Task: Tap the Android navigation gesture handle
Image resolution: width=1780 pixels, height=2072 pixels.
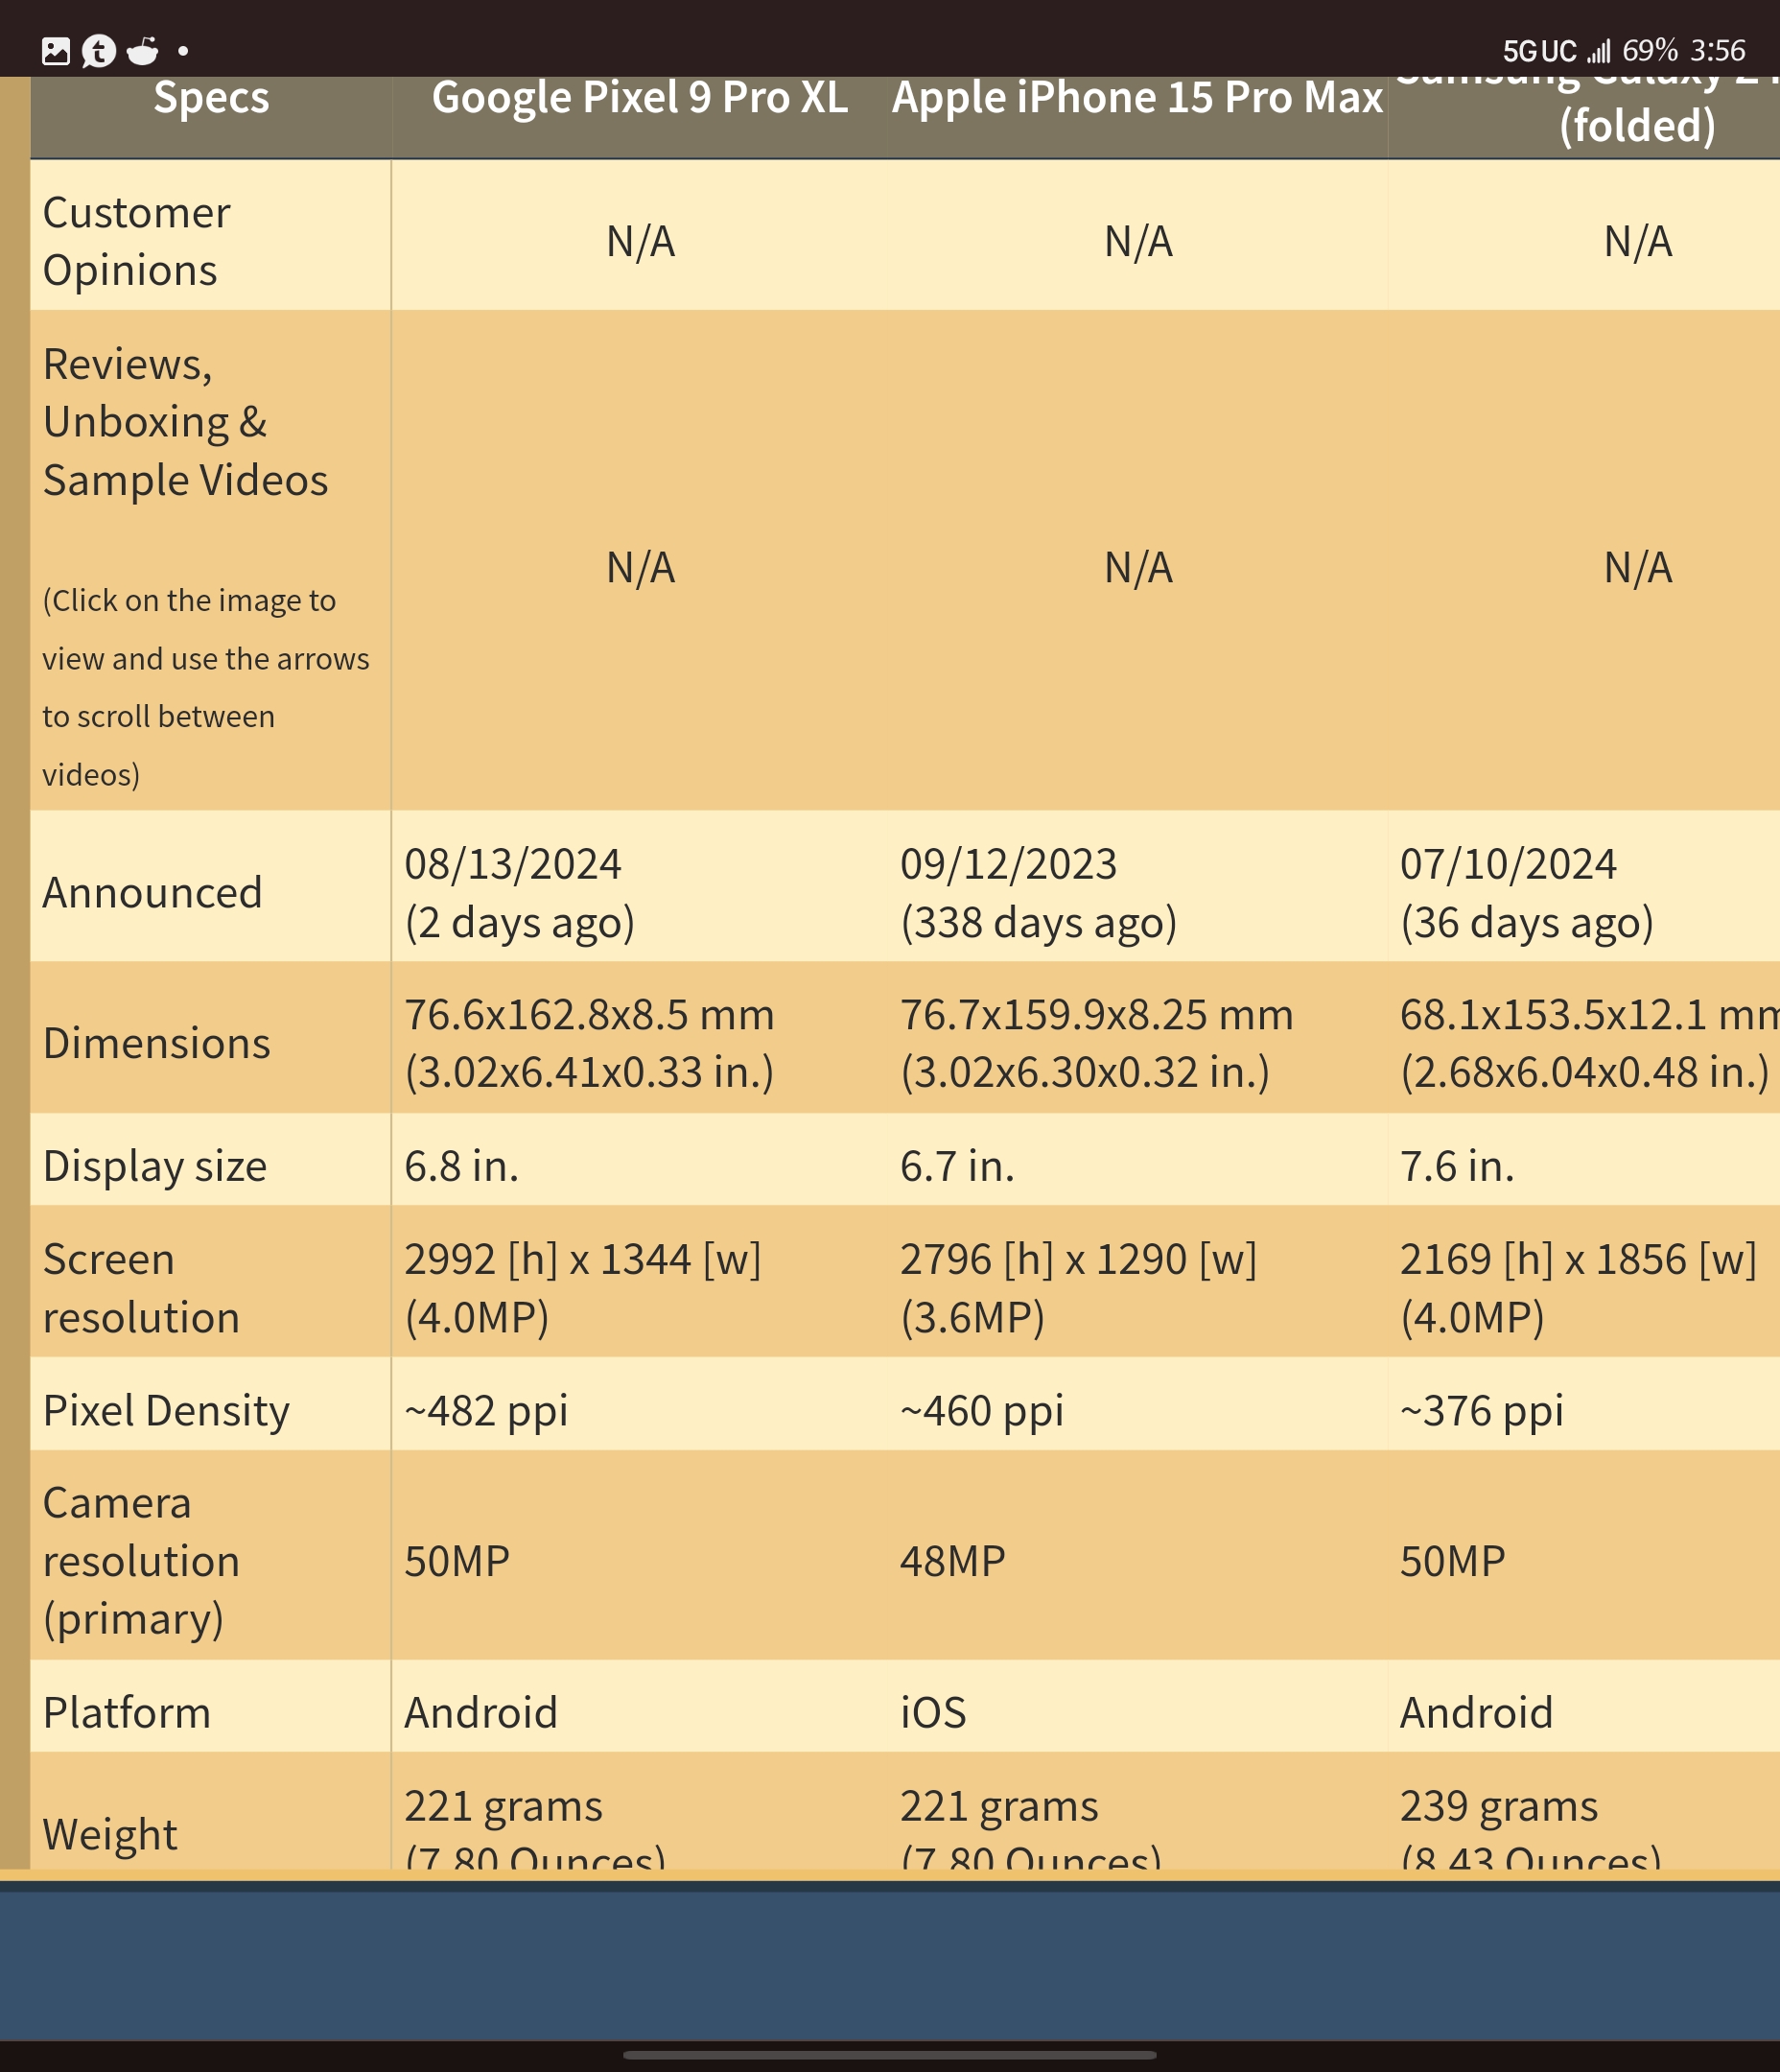Action: (890, 2056)
